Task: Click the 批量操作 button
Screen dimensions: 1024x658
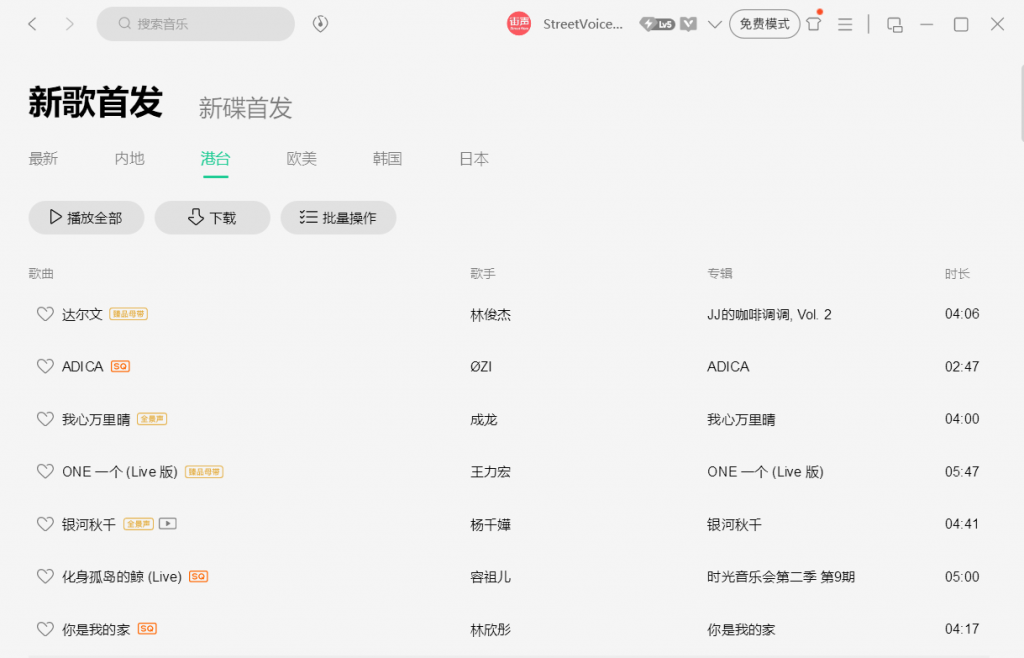Action: pos(338,217)
